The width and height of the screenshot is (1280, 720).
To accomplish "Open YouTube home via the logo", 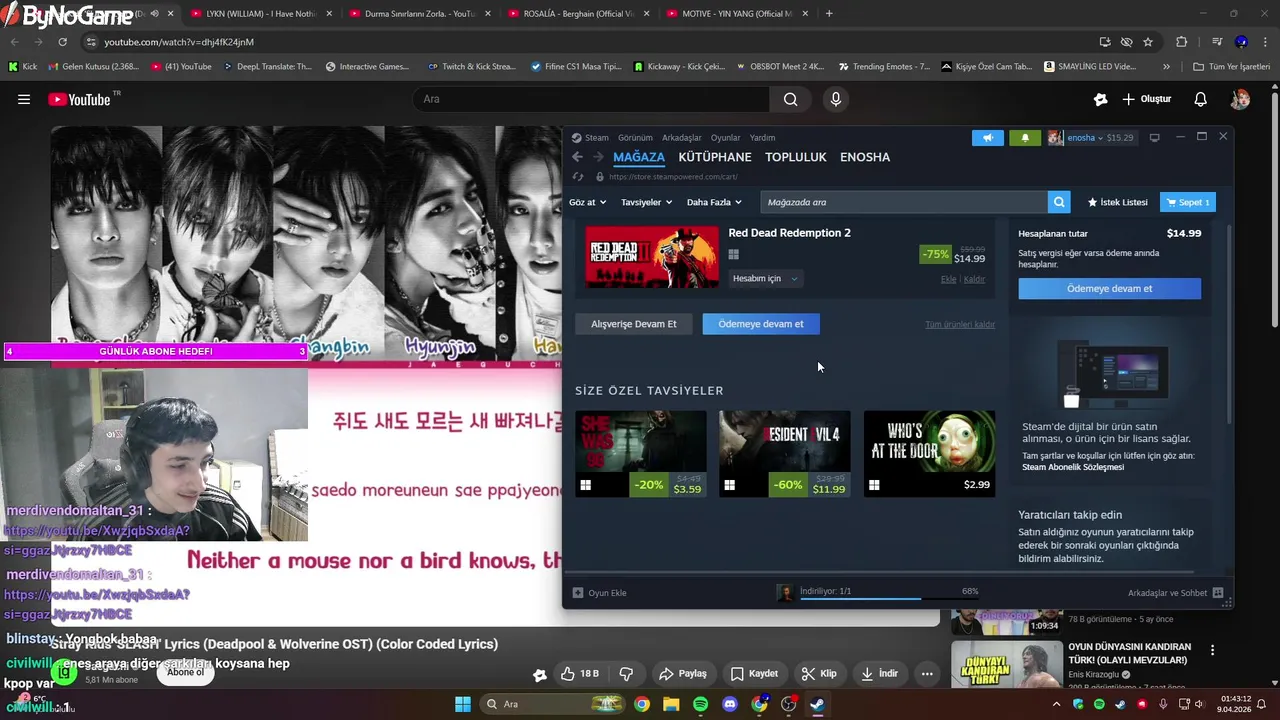I will click(x=79, y=99).
